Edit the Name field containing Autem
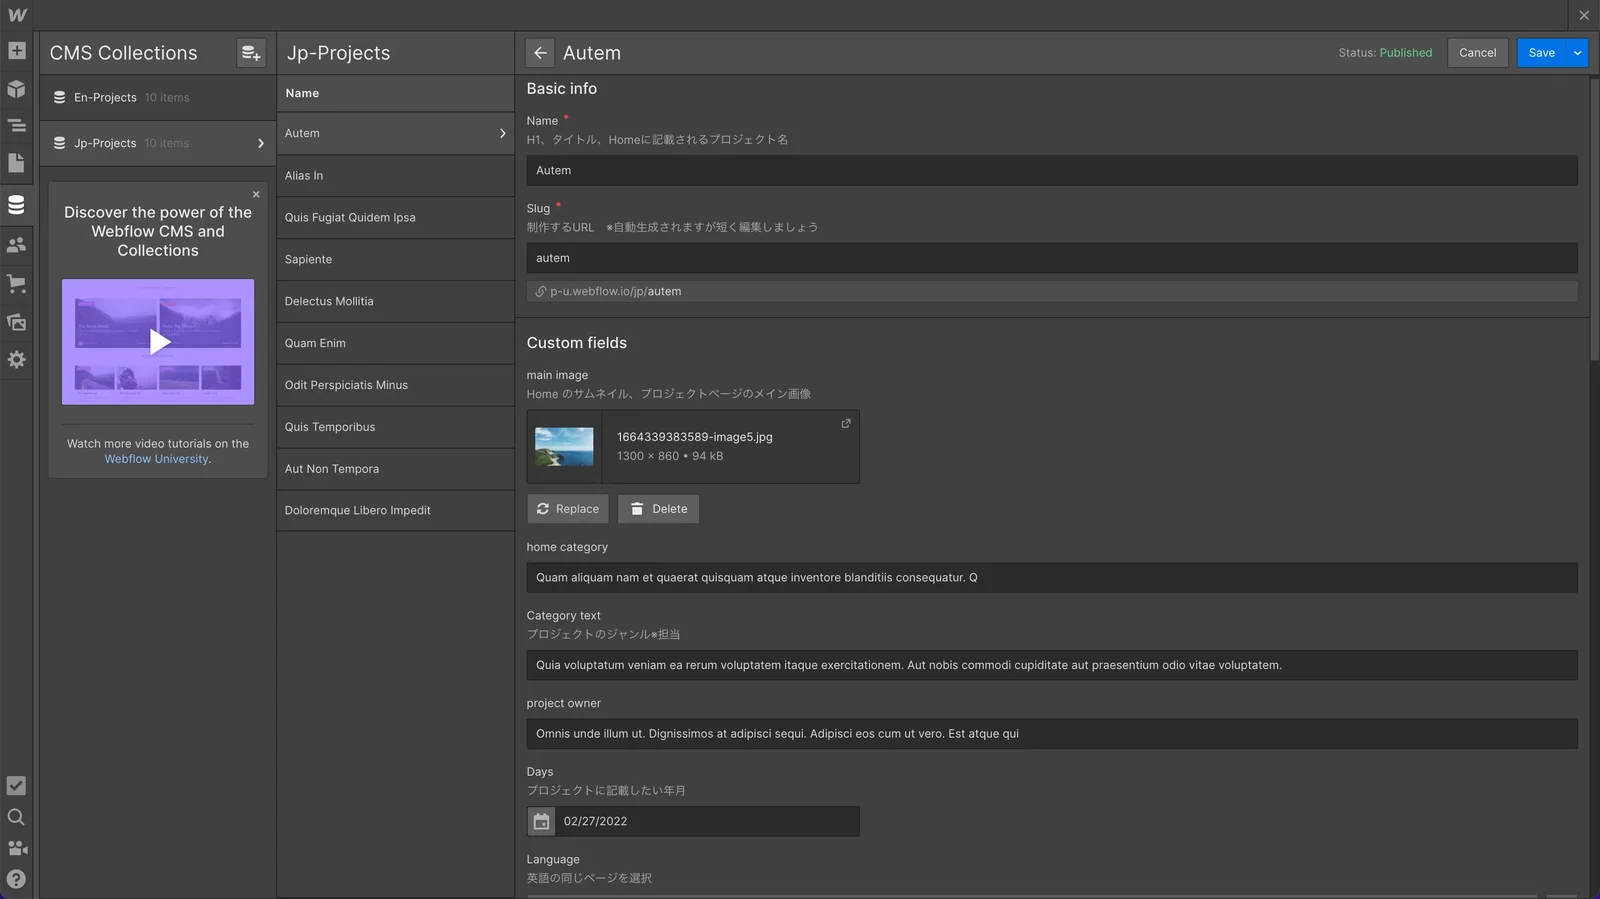Viewport: 1600px width, 899px height. pyautogui.click(x=1052, y=171)
